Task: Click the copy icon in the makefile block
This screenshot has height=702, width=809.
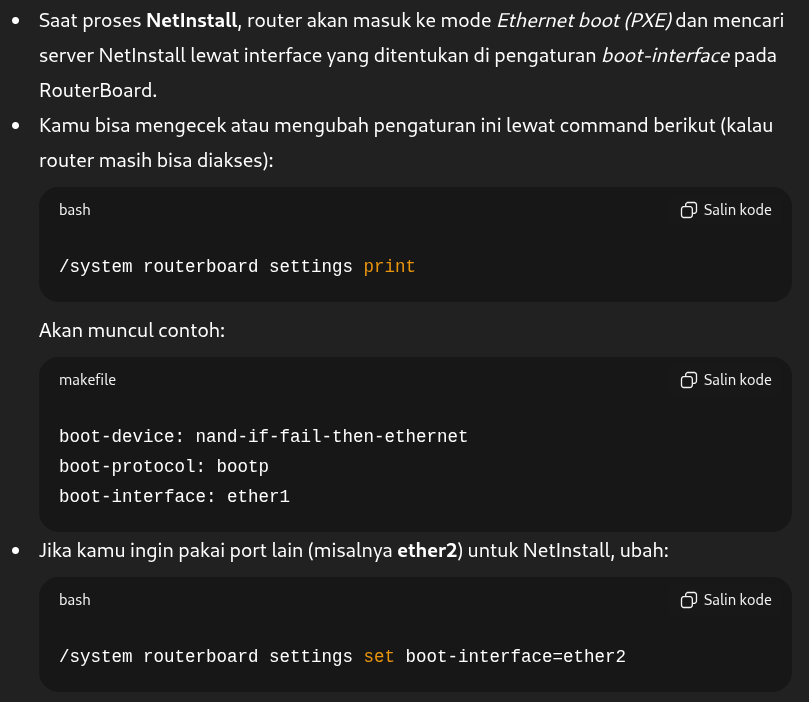Action: pyautogui.click(x=688, y=380)
